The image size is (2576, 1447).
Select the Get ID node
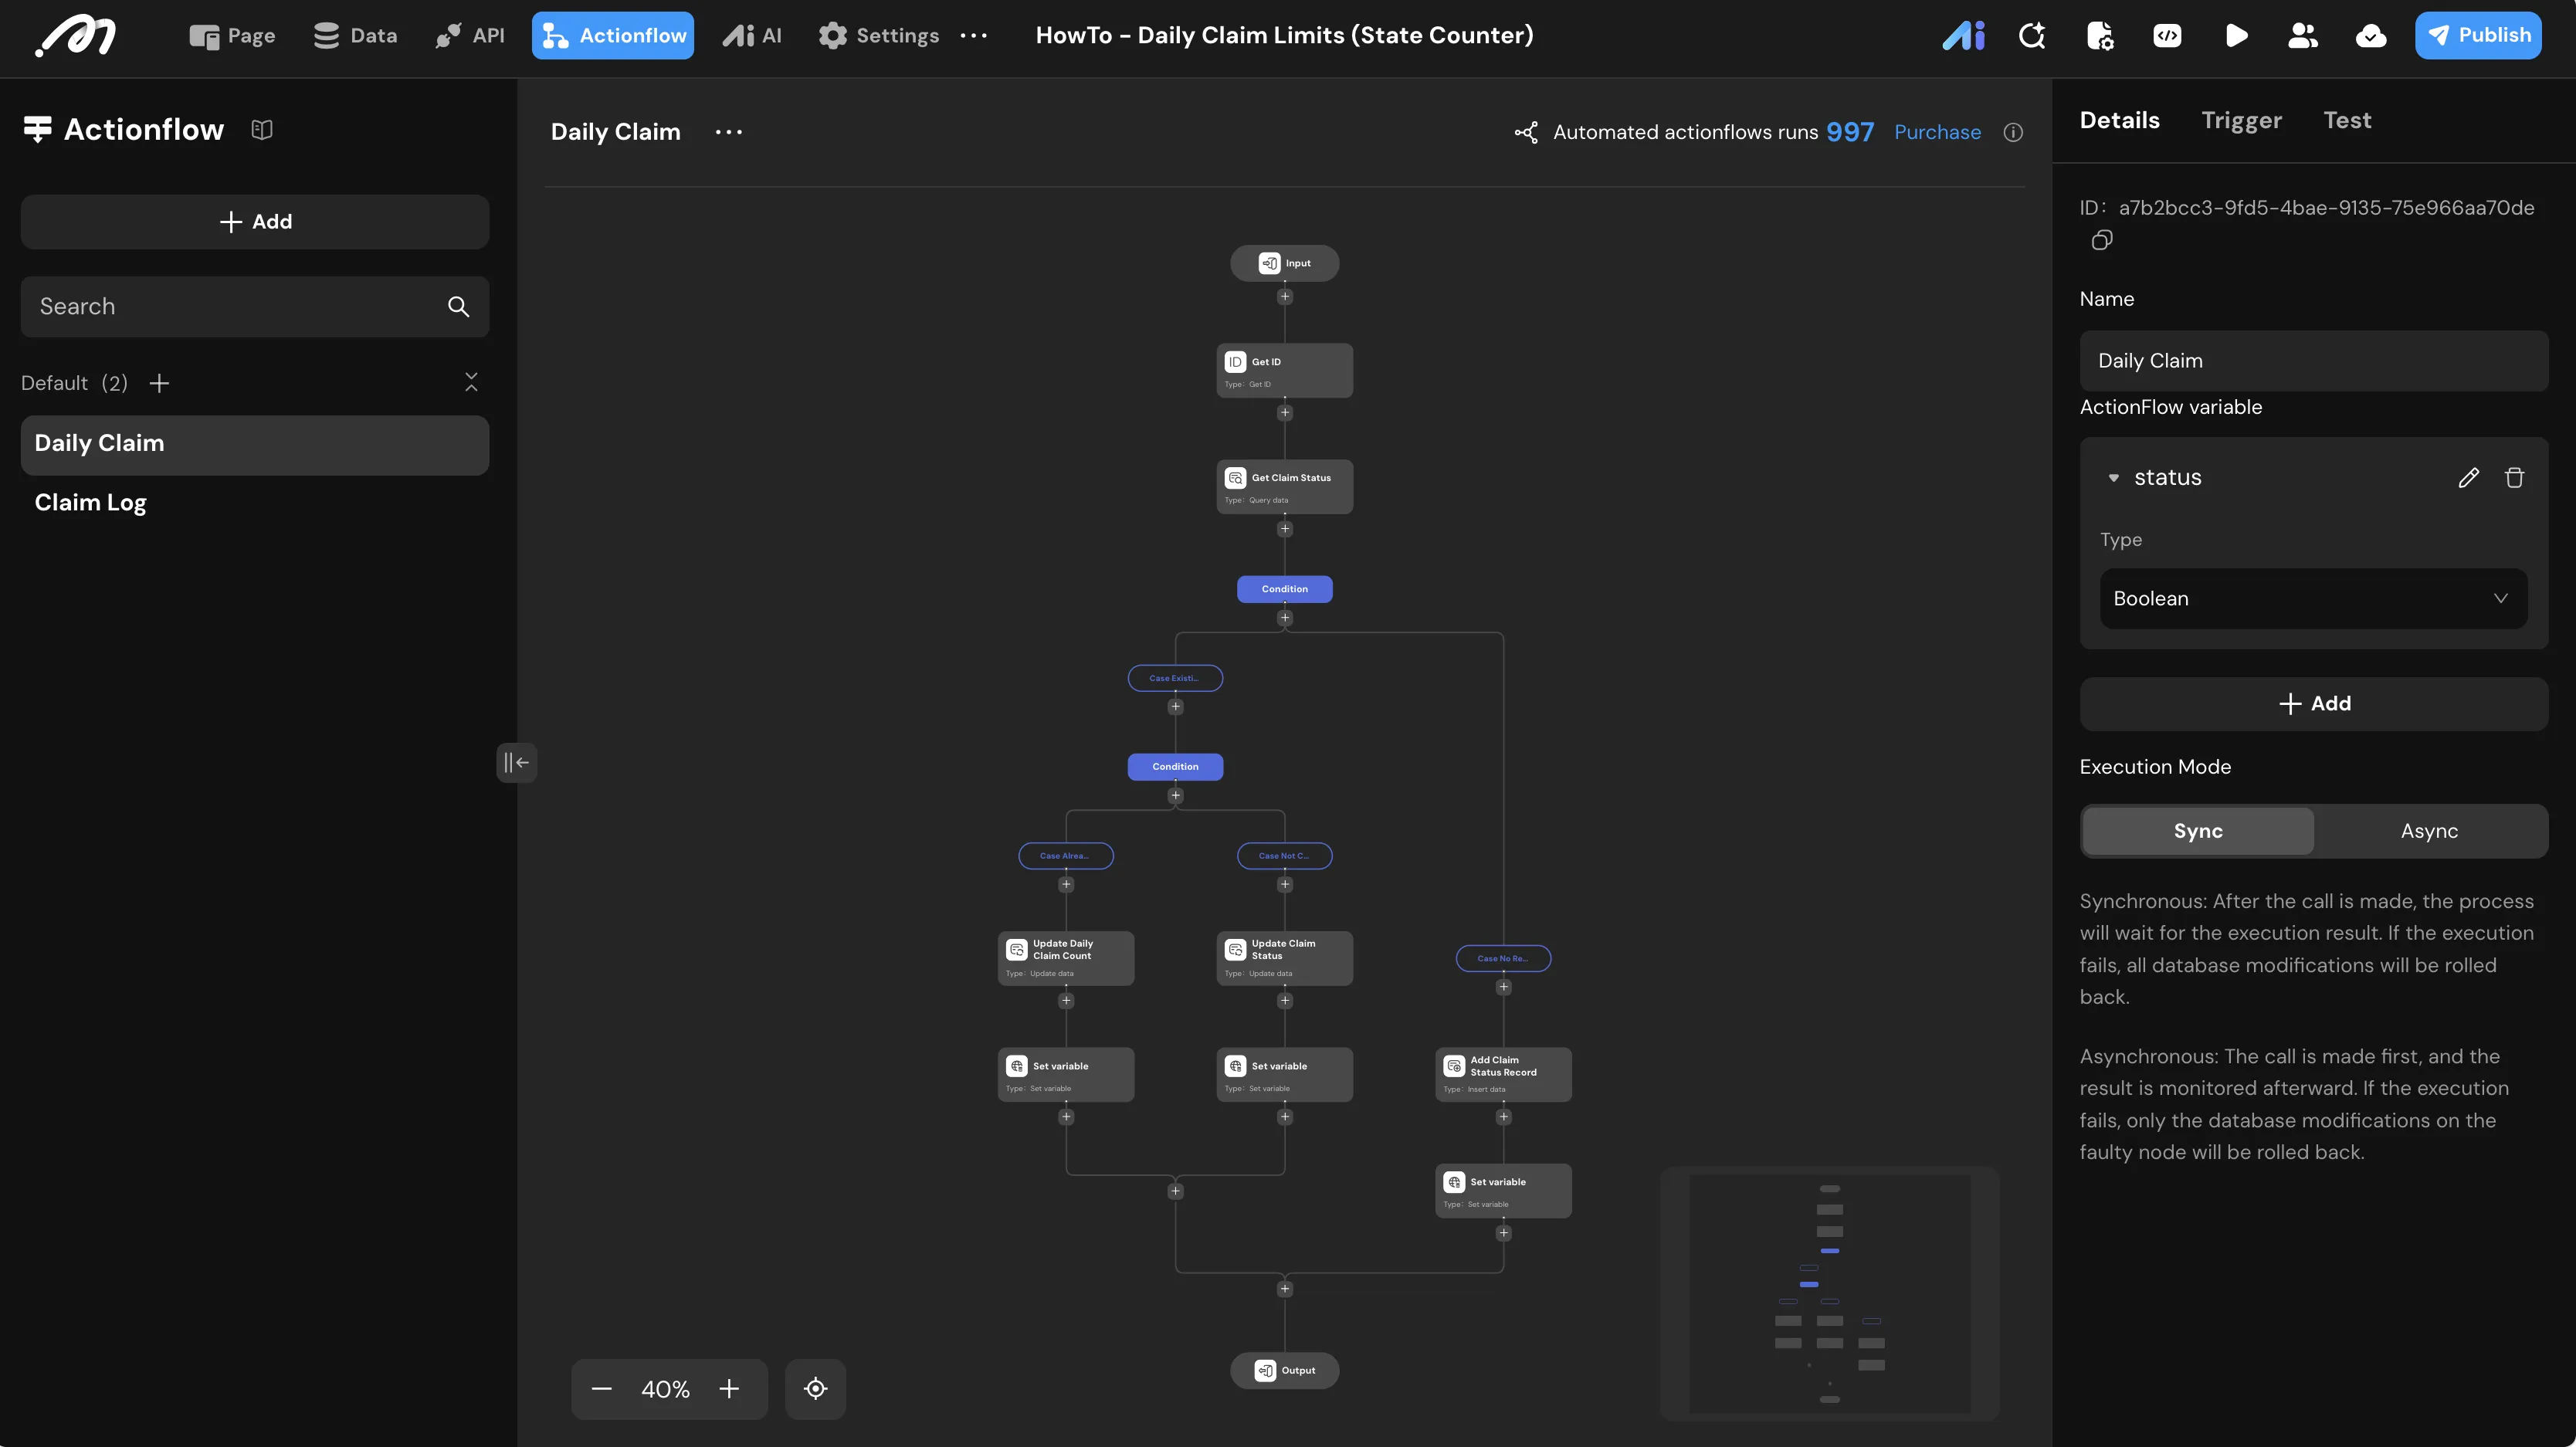[1284, 371]
